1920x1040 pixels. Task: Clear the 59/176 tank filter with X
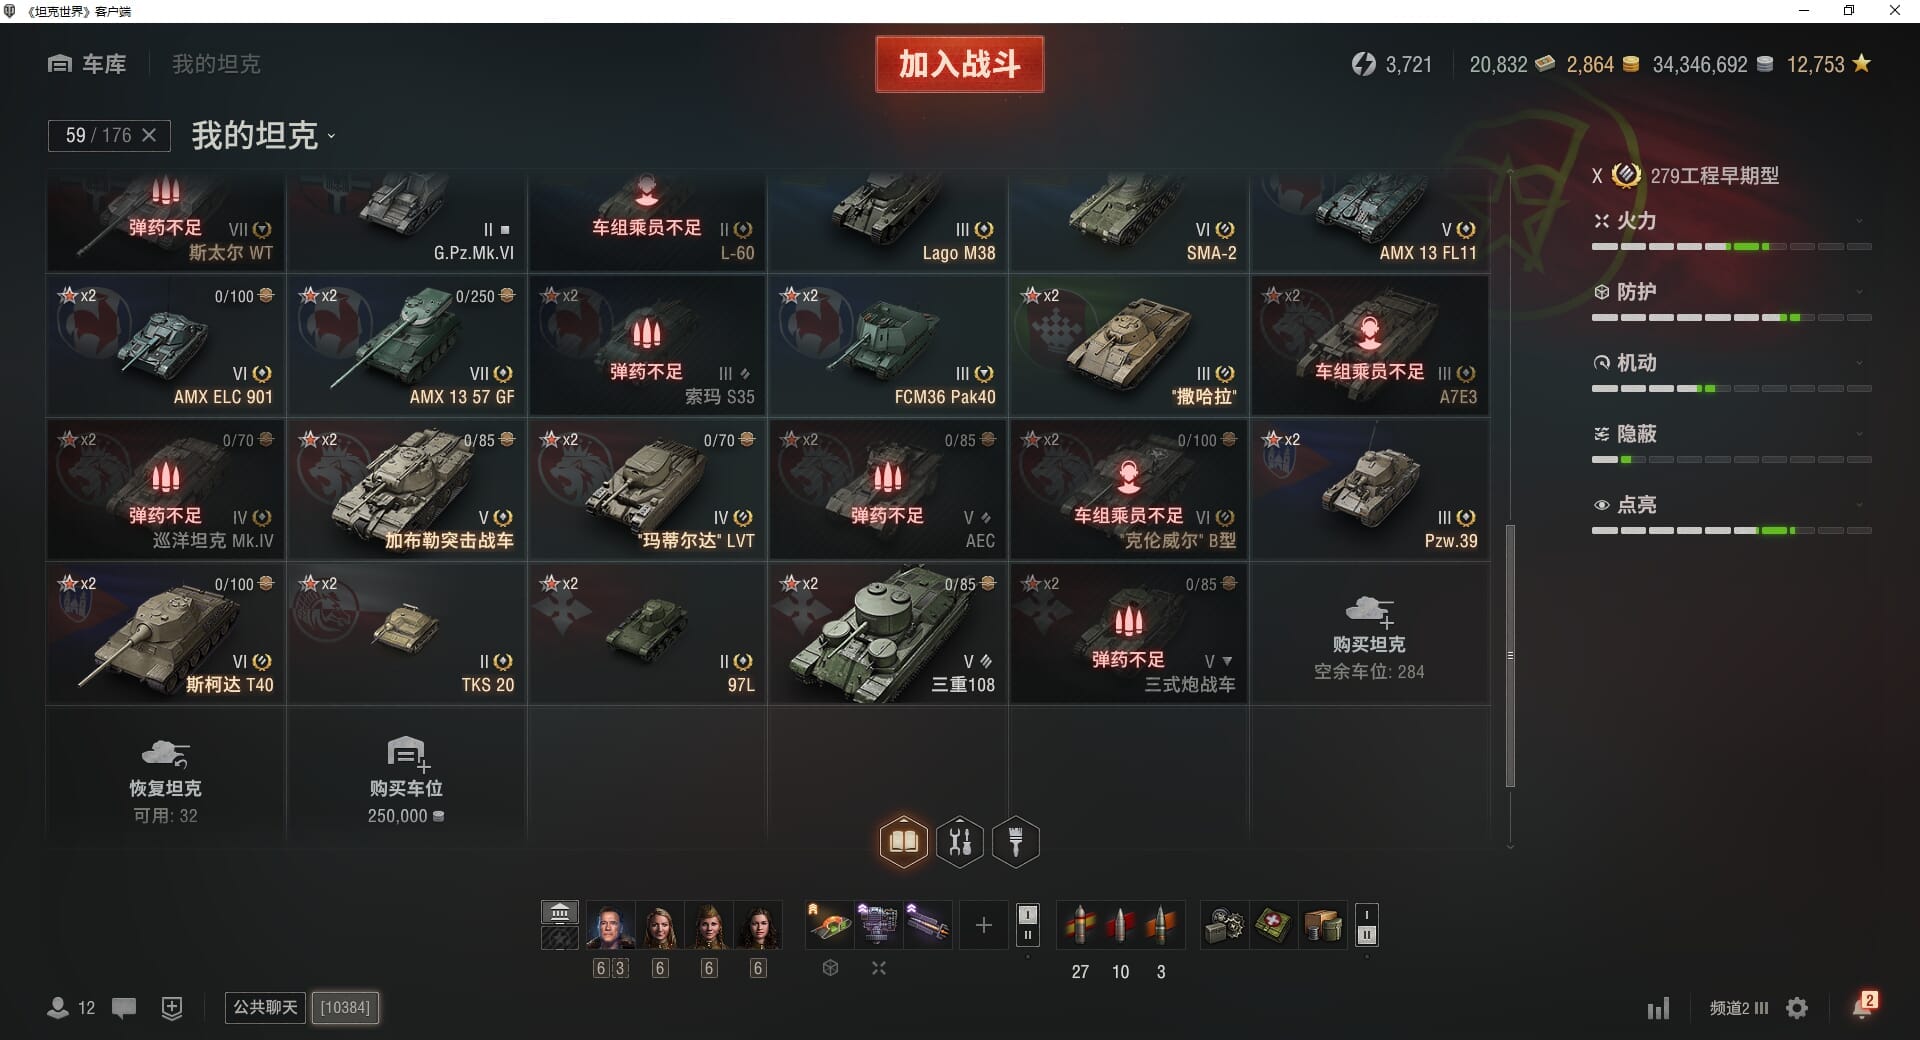point(149,135)
